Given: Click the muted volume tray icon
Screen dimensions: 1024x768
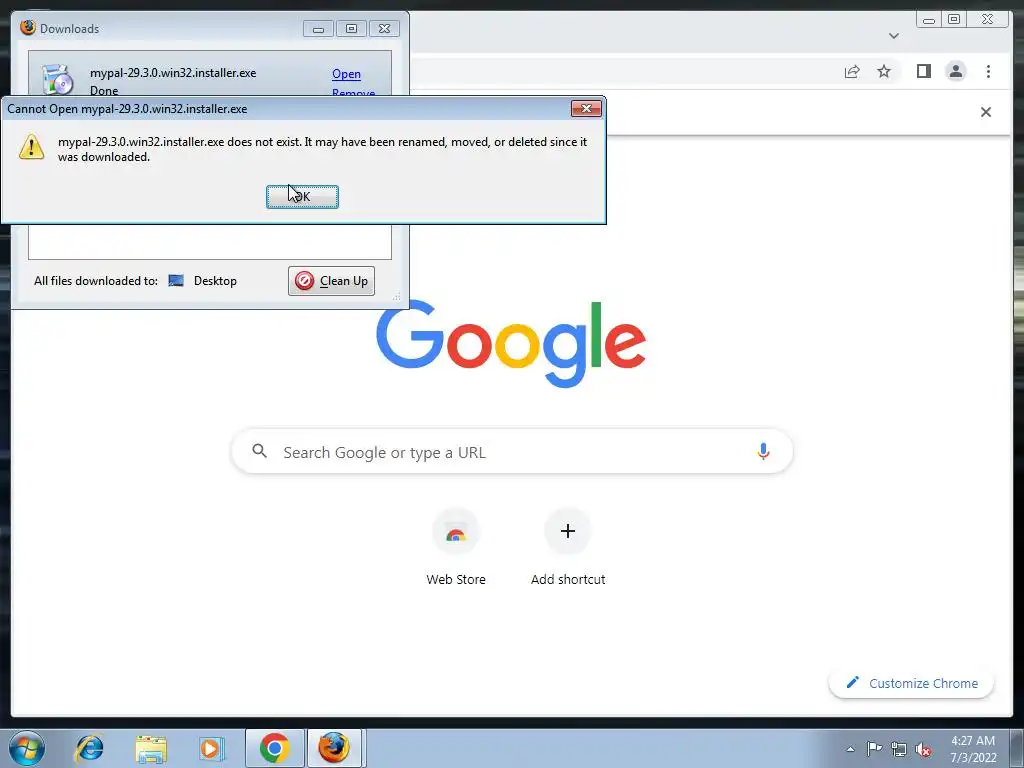Looking at the screenshot, I should (x=923, y=749).
